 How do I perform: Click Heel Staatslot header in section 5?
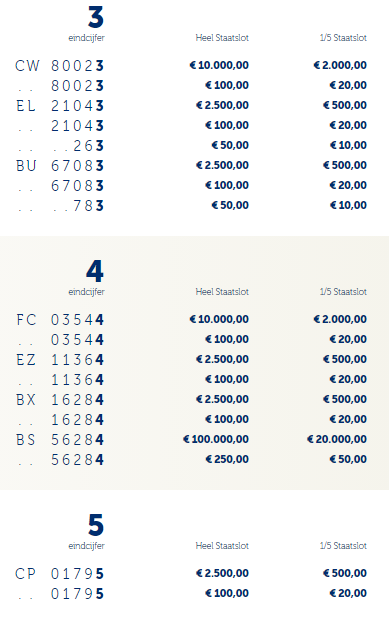pyautogui.click(x=222, y=546)
